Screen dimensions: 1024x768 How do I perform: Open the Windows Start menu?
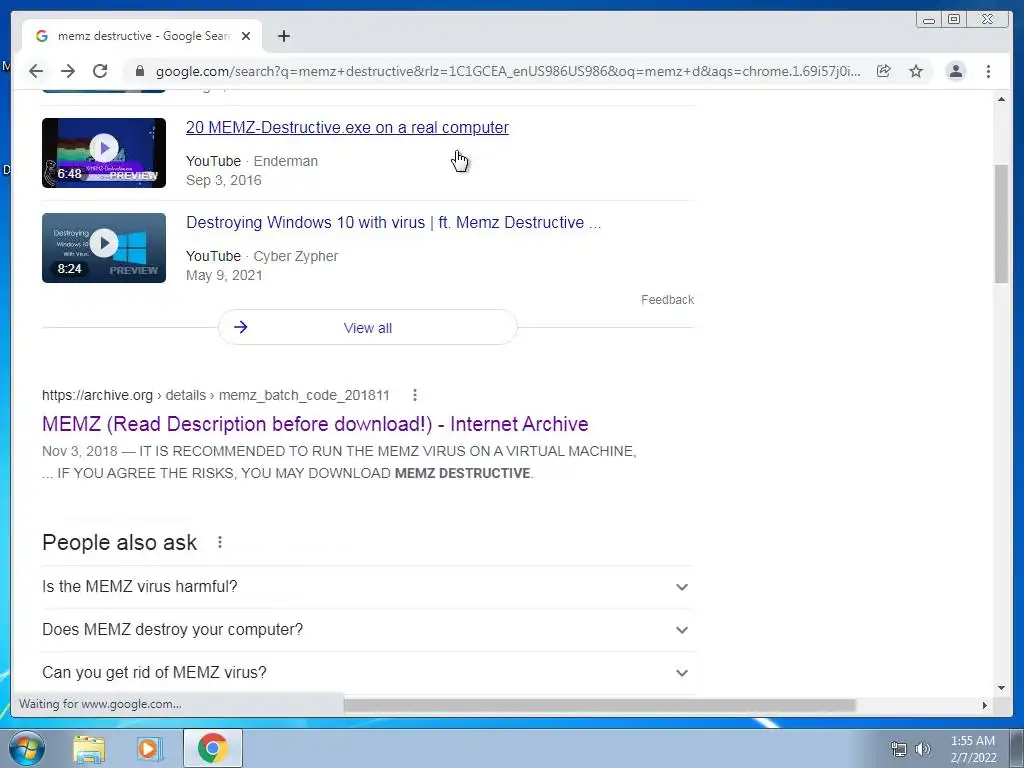26,748
